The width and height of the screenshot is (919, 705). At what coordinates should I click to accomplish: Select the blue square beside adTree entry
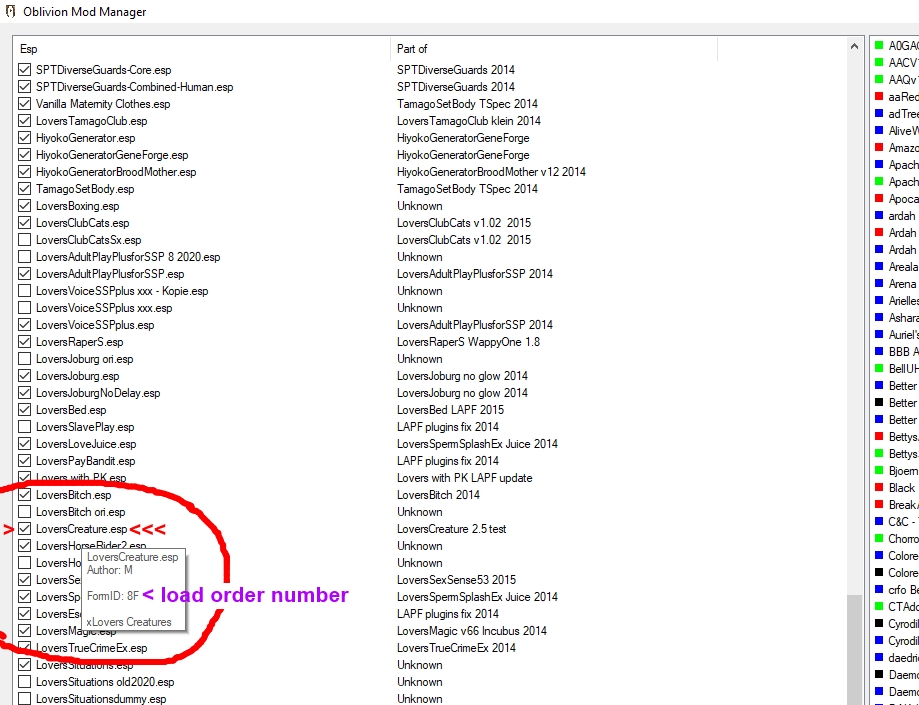[879, 113]
